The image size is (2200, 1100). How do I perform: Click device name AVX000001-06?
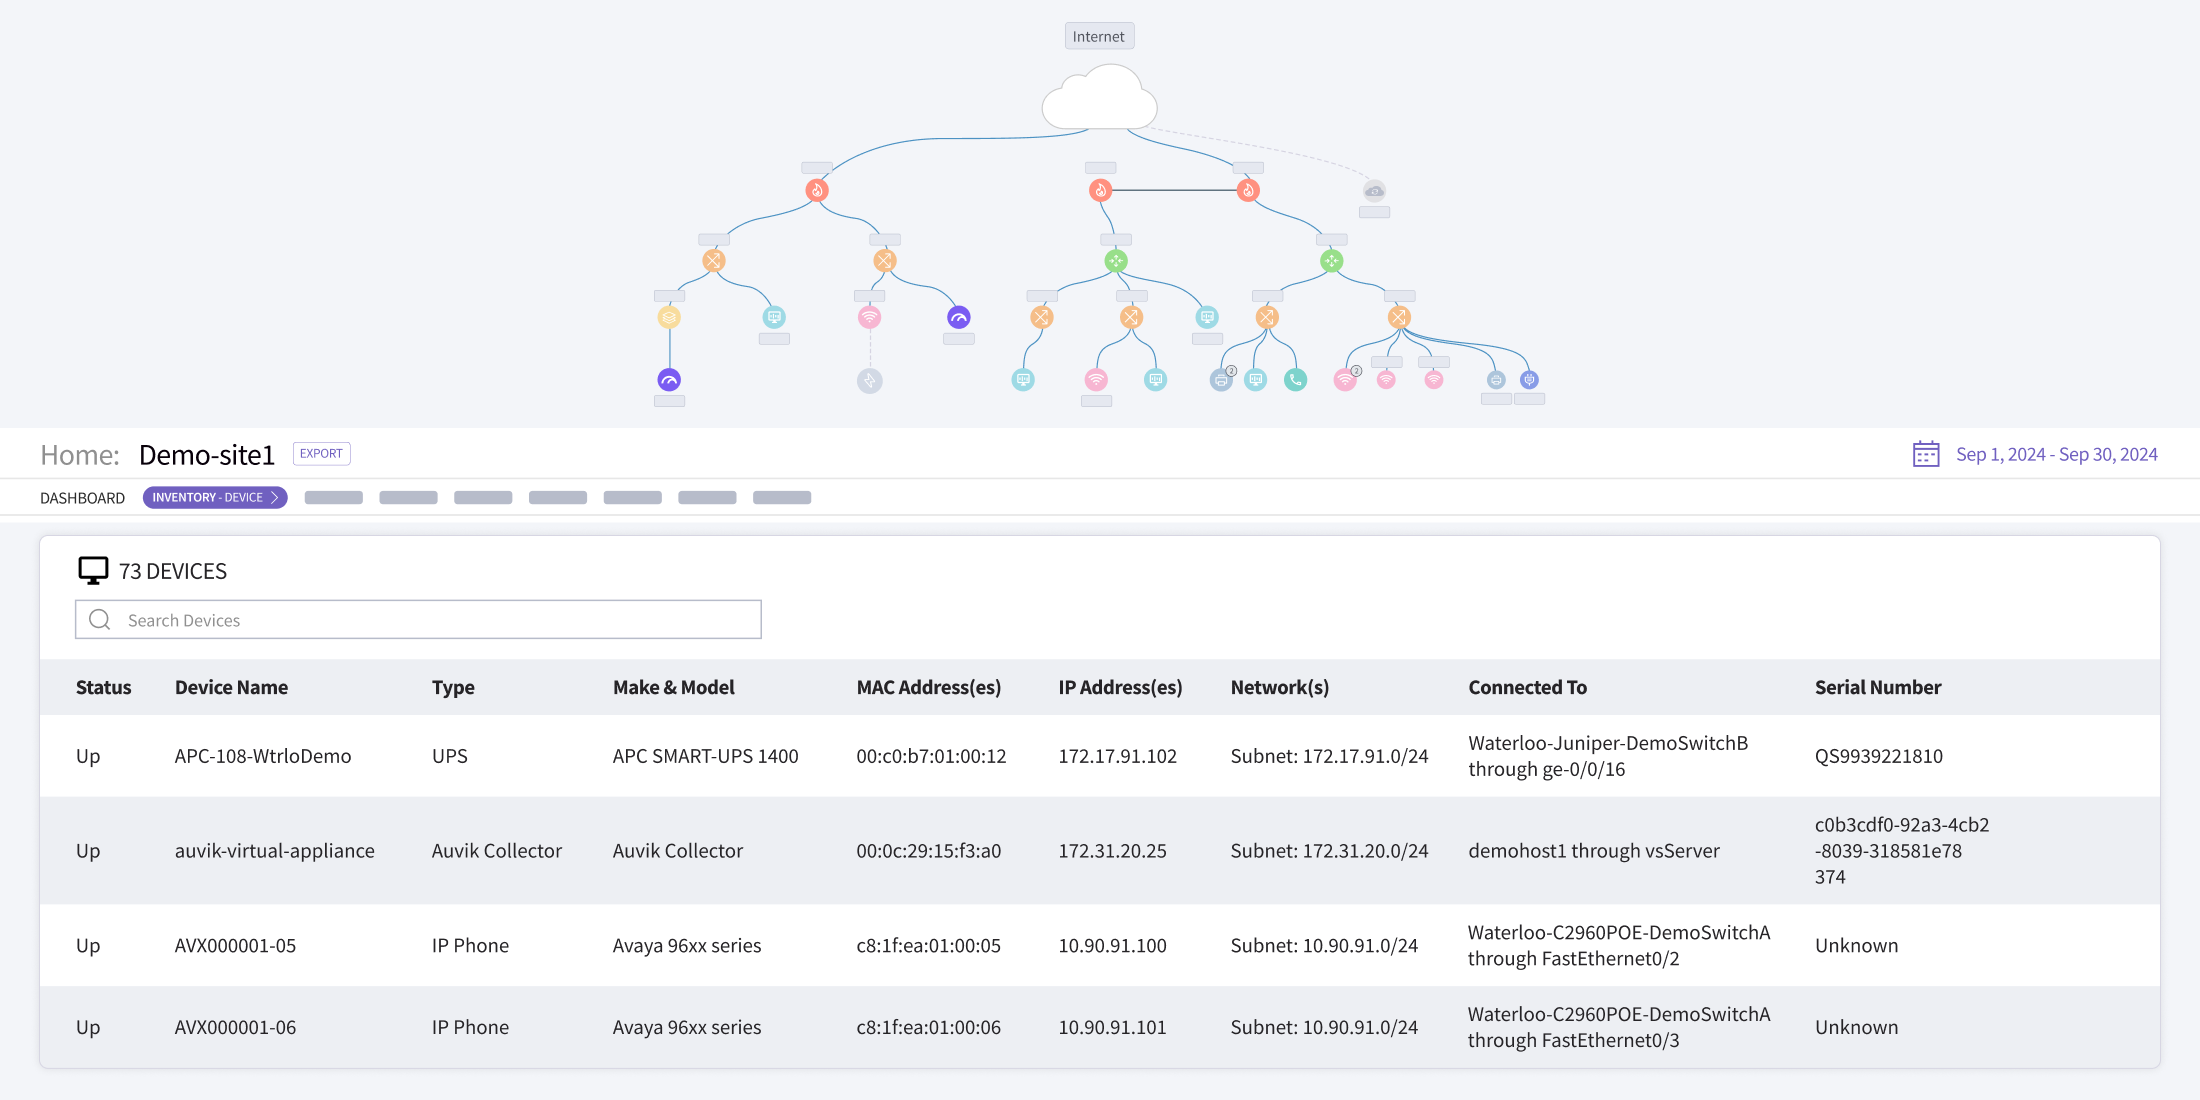coord(235,1028)
